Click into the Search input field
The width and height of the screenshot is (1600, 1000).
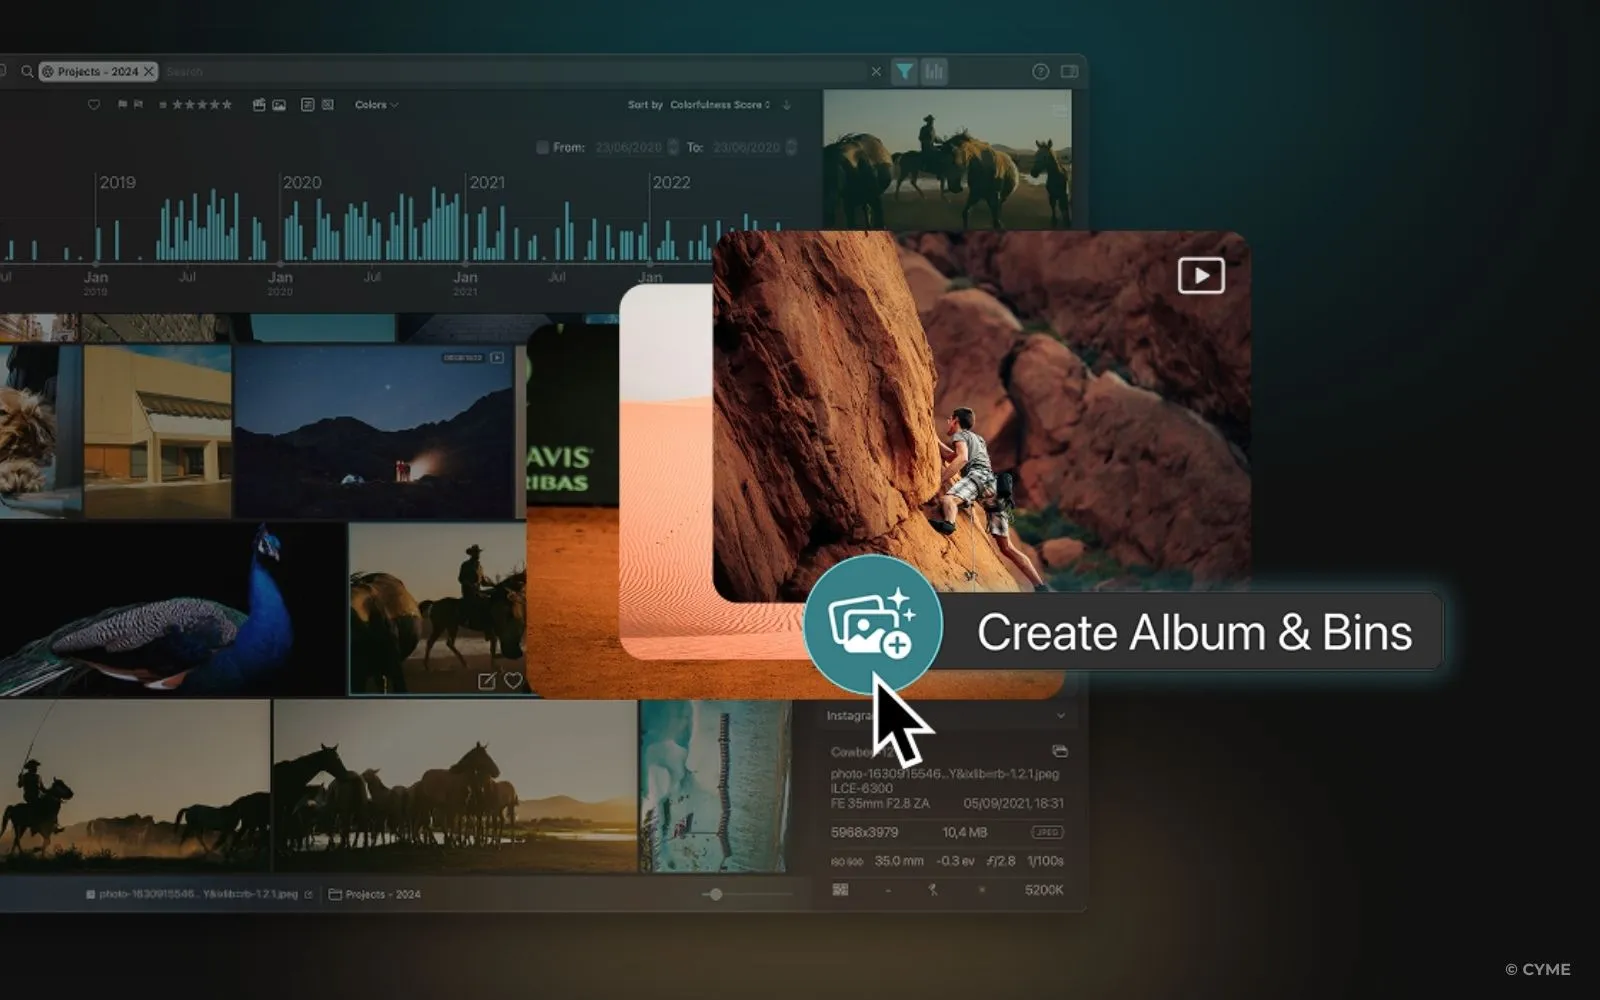click(515, 71)
